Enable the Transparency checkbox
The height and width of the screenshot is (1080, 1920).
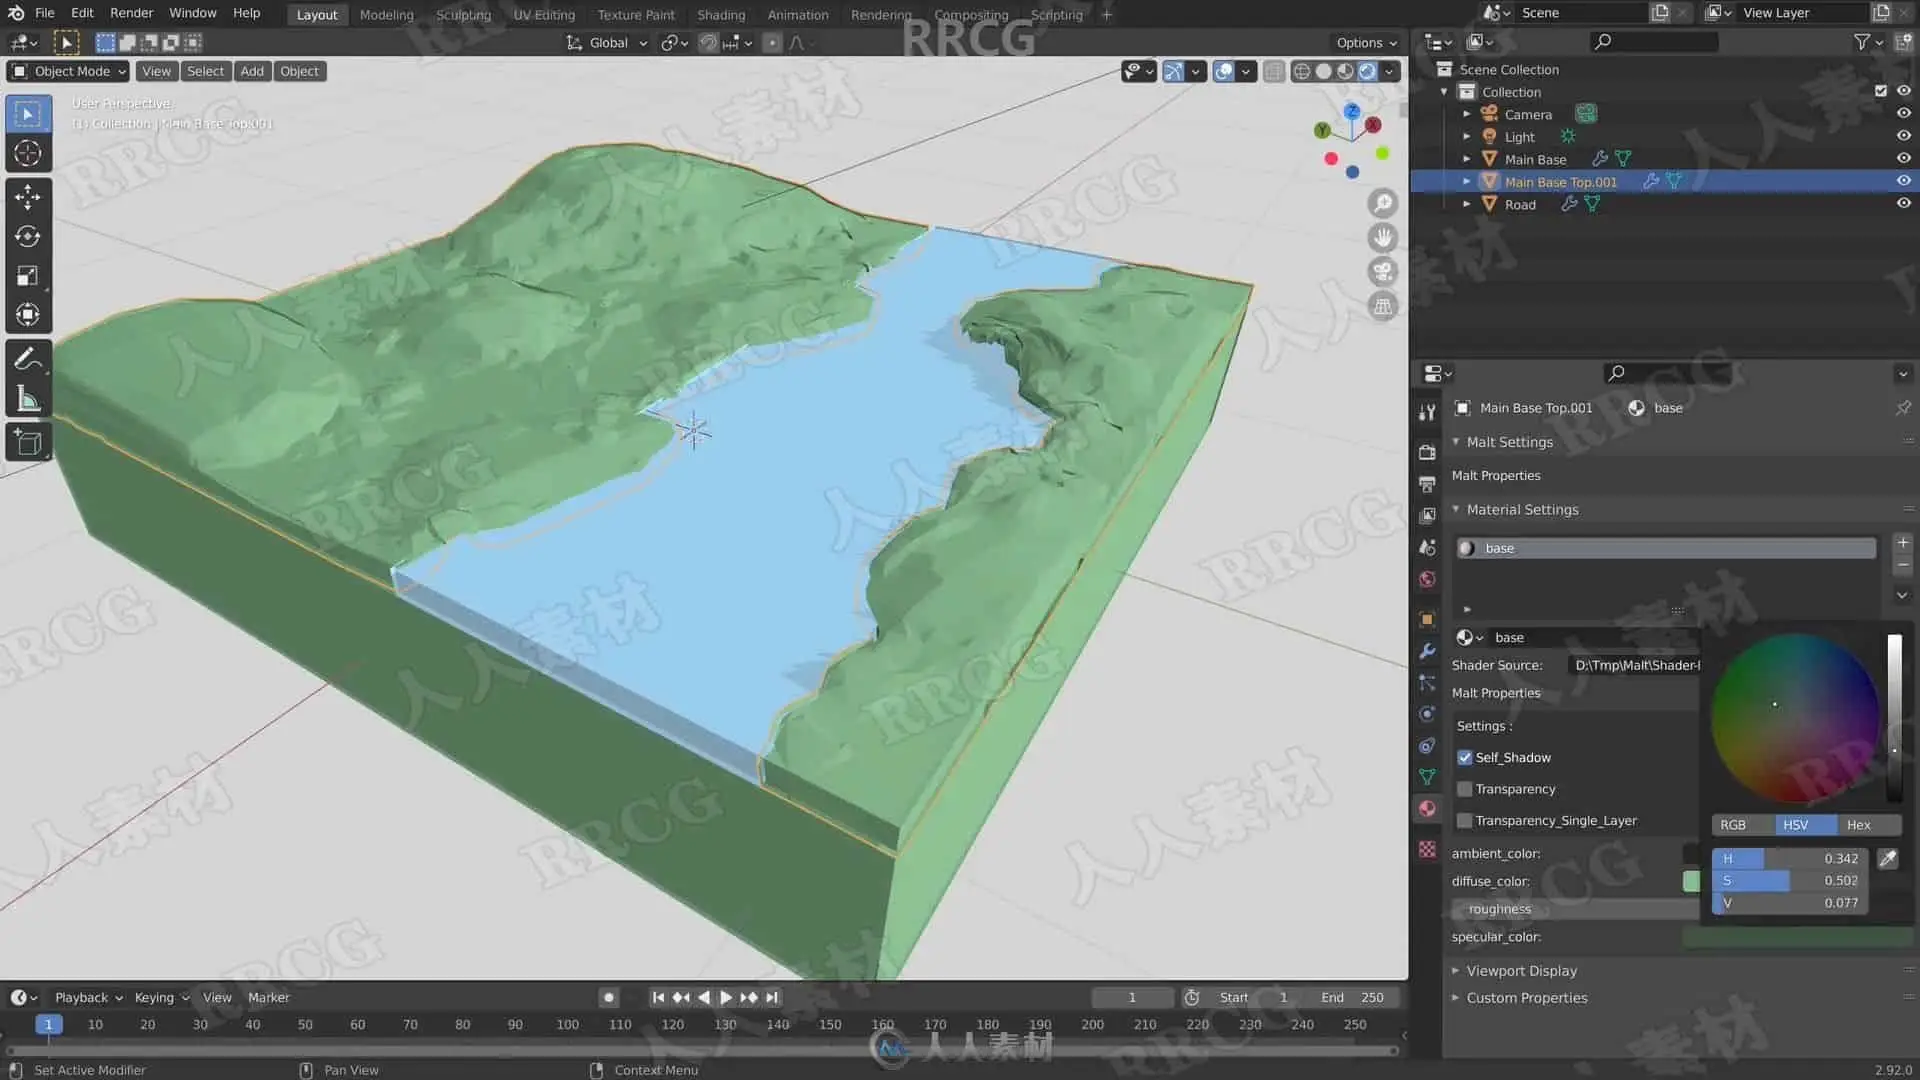coord(1465,789)
